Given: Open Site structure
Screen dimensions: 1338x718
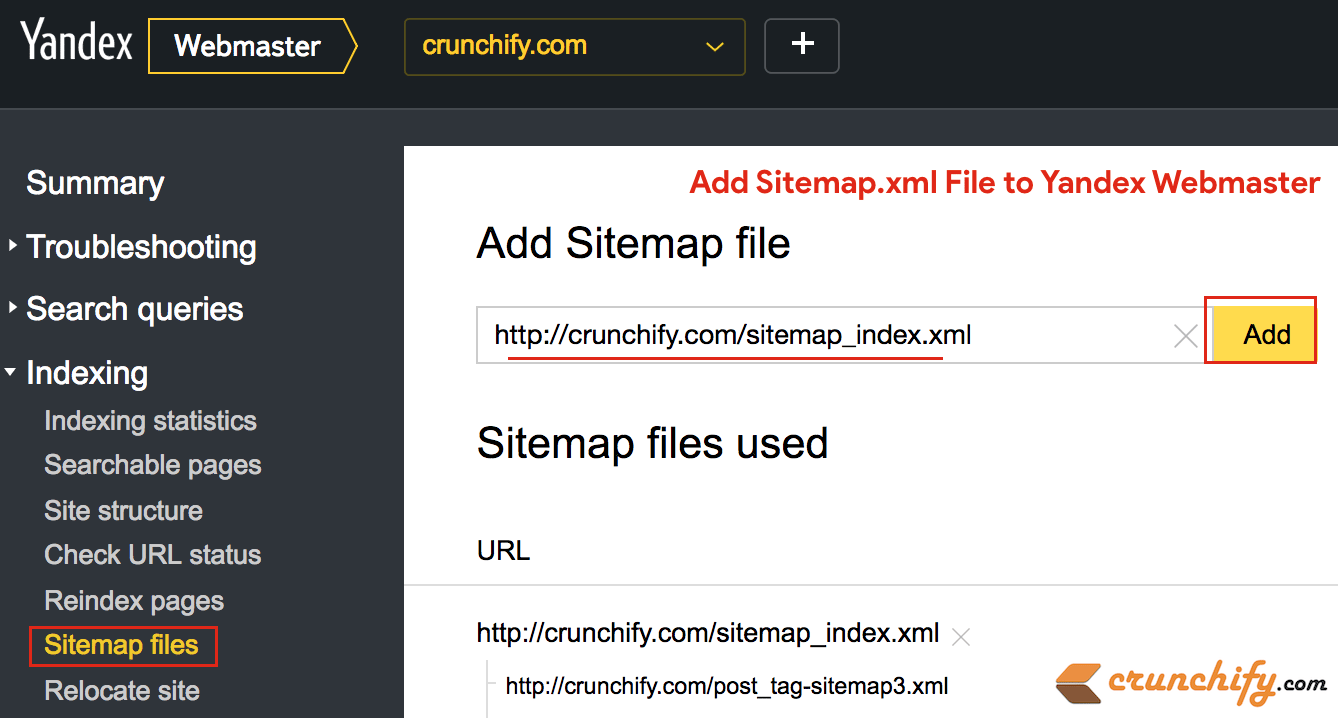Looking at the screenshot, I should tap(123, 511).
